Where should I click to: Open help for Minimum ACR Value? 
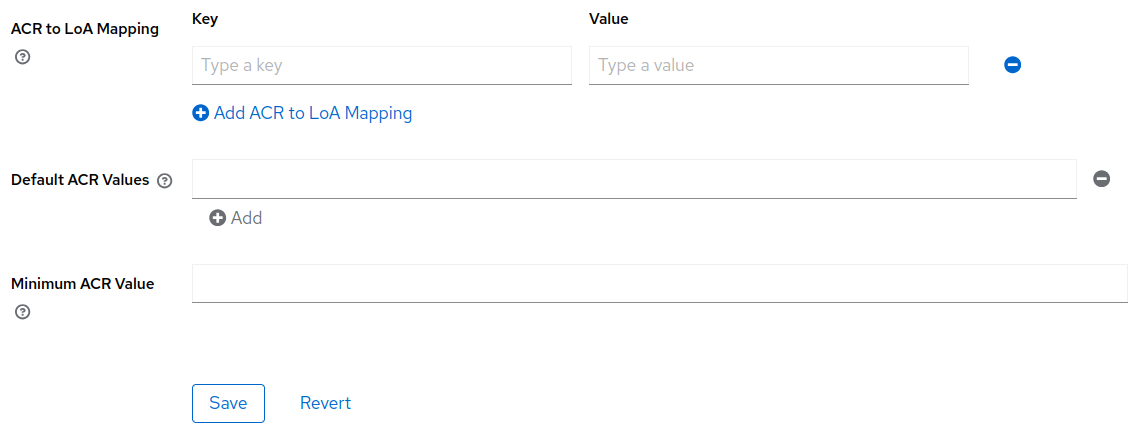point(23,312)
